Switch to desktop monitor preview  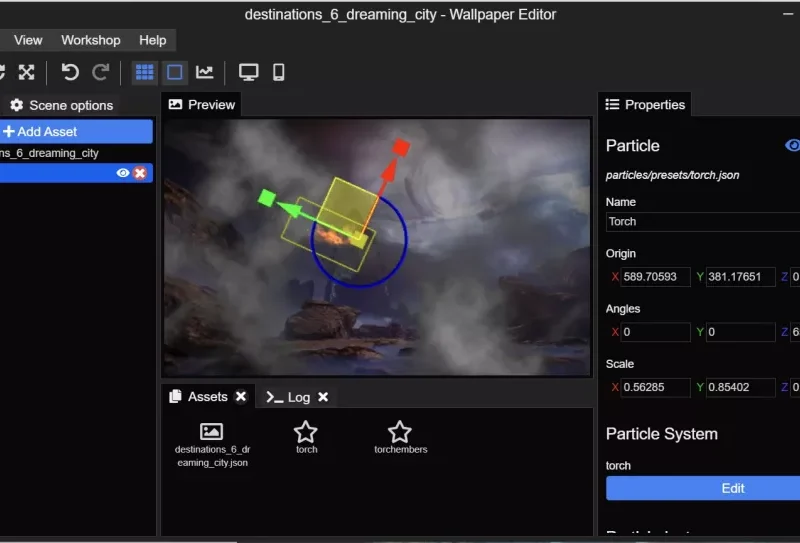pyautogui.click(x=248, y=72)
